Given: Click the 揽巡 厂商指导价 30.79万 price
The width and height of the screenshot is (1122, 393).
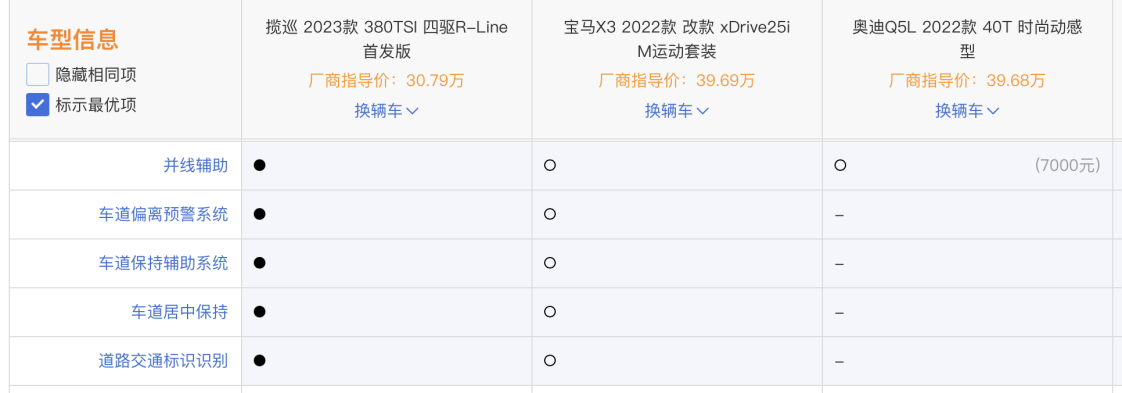Looking at the screenshot, I should (x=386, y=81).
